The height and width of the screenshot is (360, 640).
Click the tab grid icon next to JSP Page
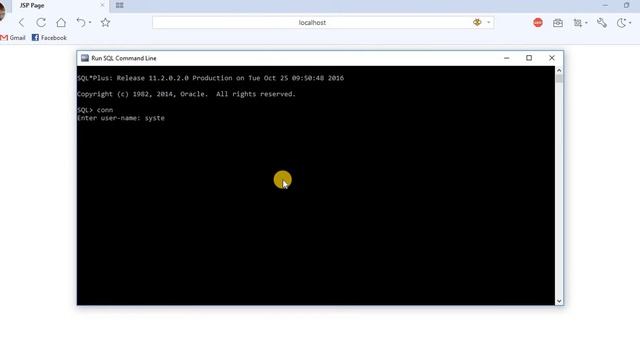(120, 5)
